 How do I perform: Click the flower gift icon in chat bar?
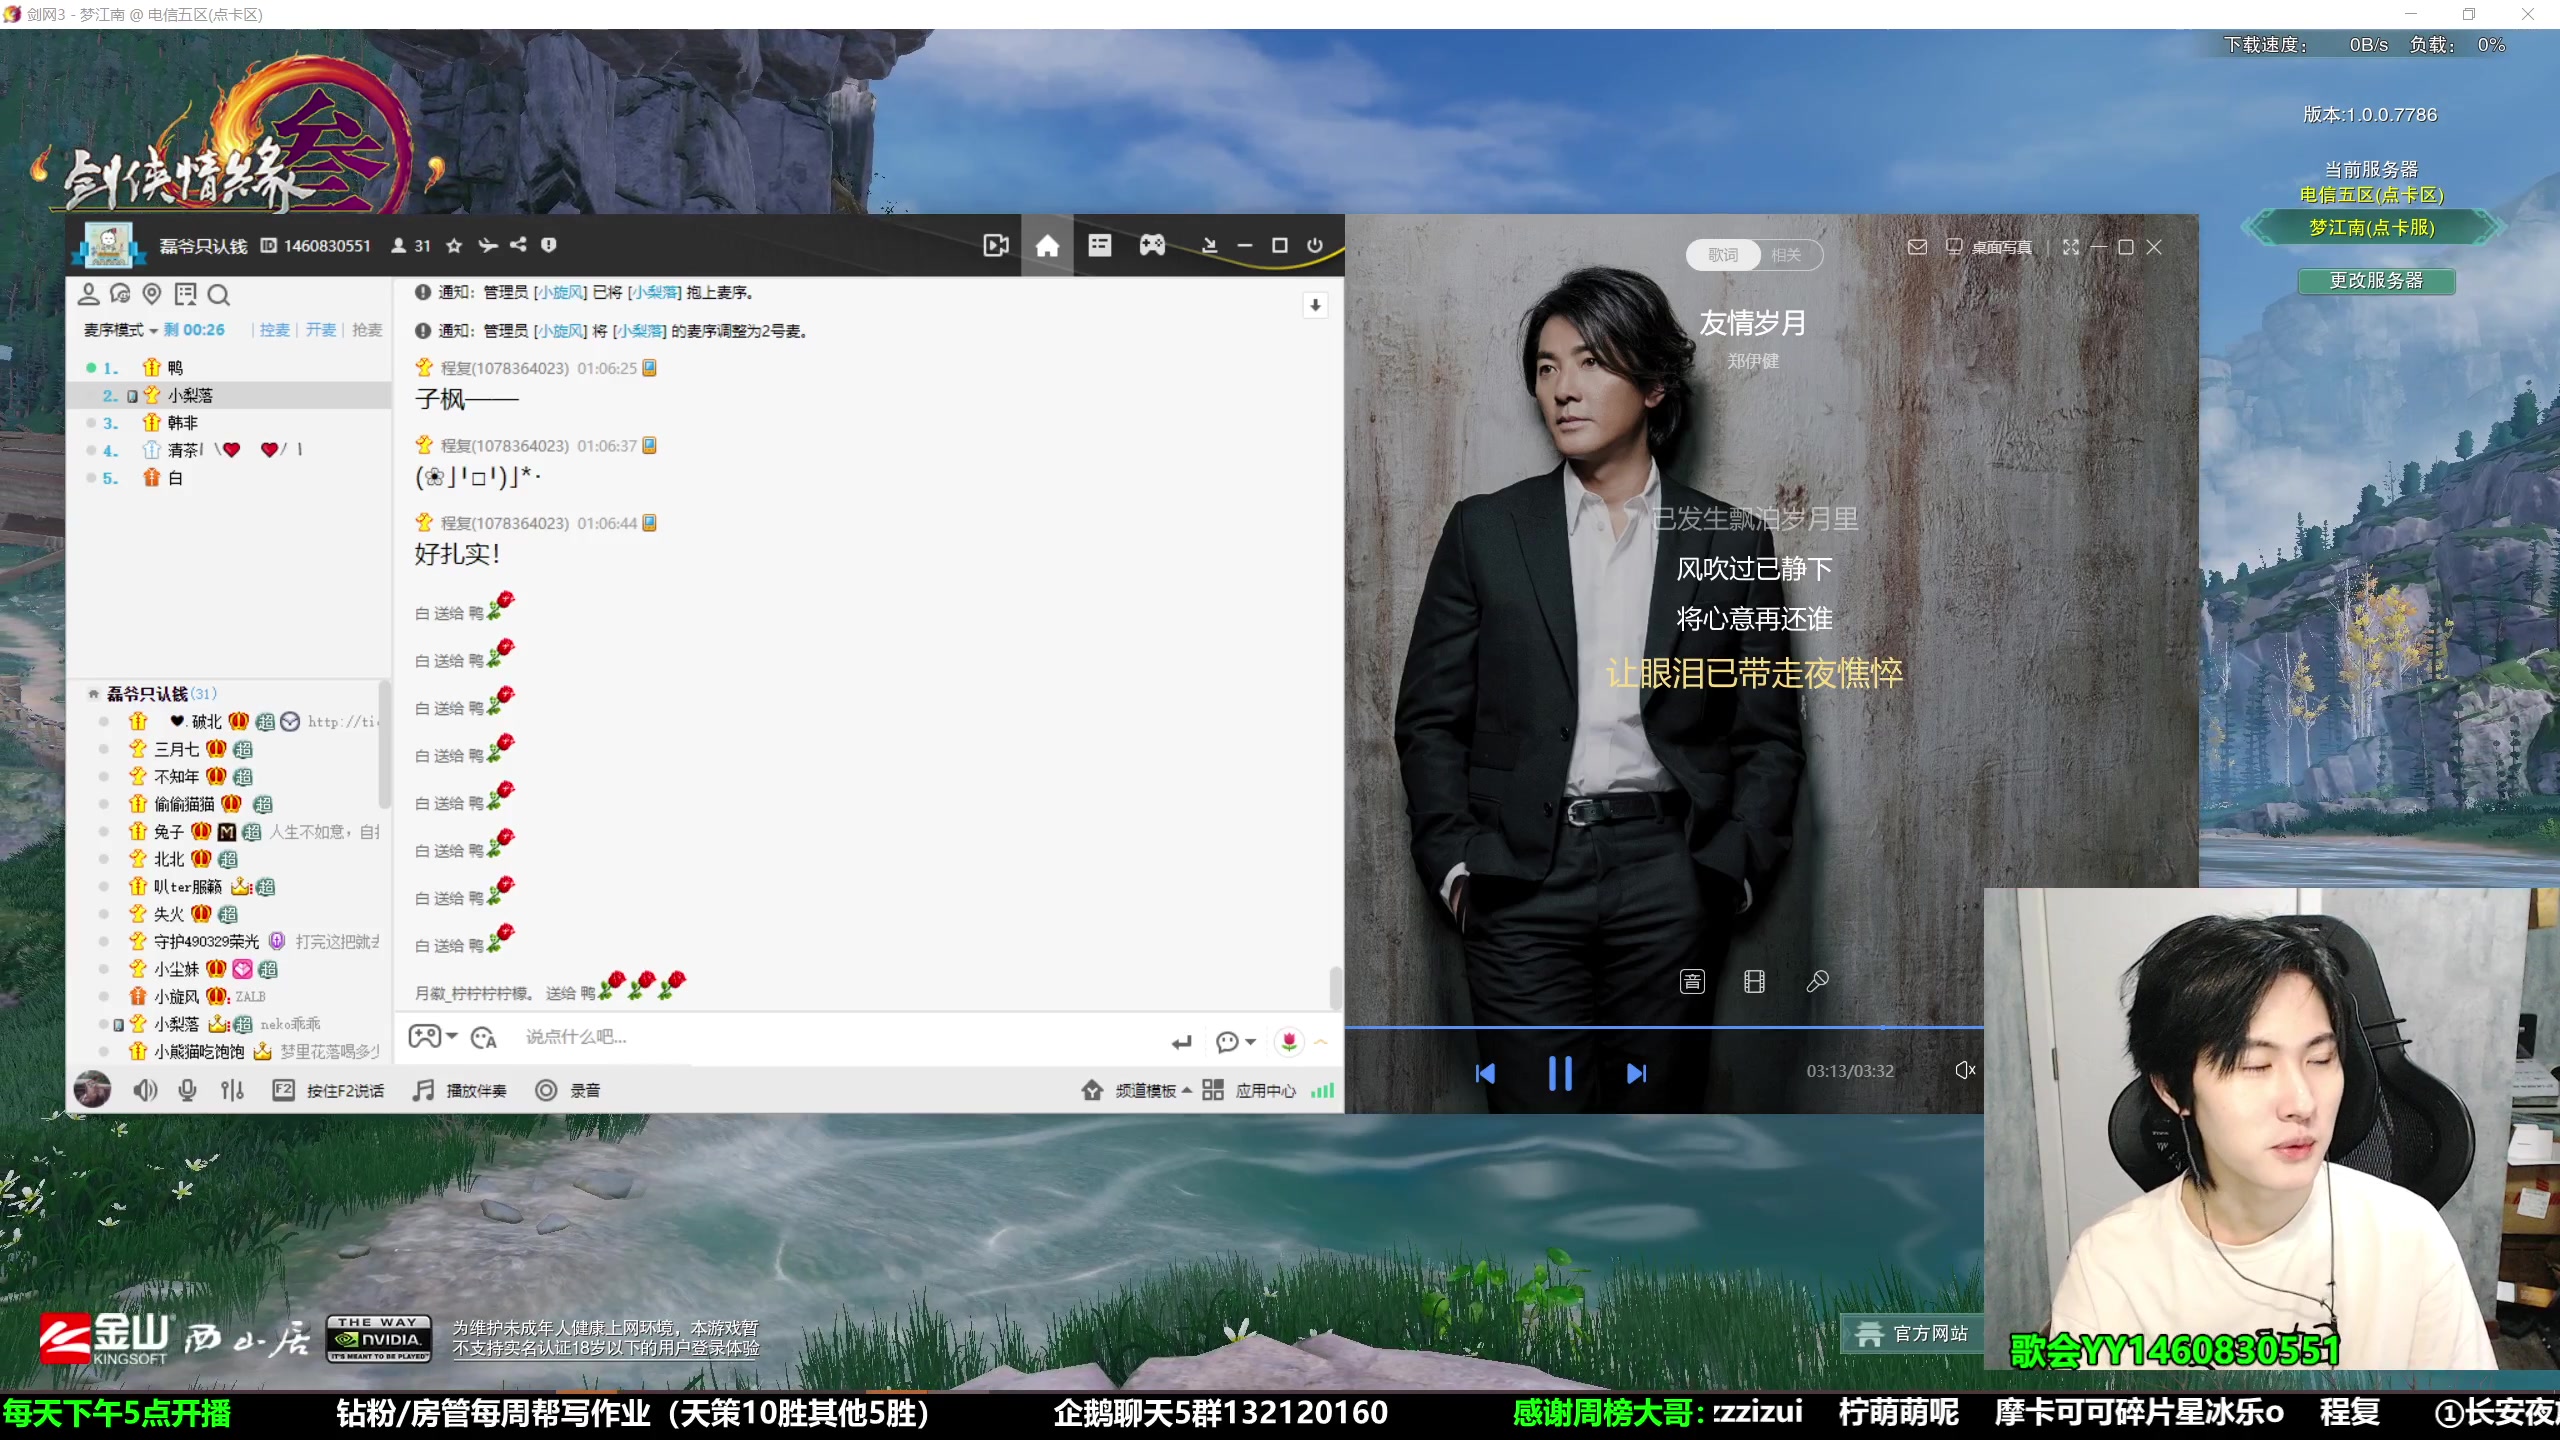pyautogui.click(x=1289, y=1041)
